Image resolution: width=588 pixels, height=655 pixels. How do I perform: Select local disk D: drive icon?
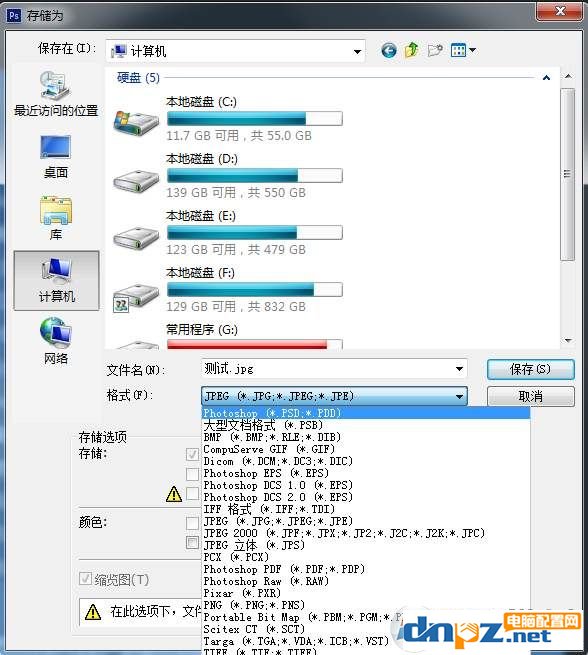[136, 180]
